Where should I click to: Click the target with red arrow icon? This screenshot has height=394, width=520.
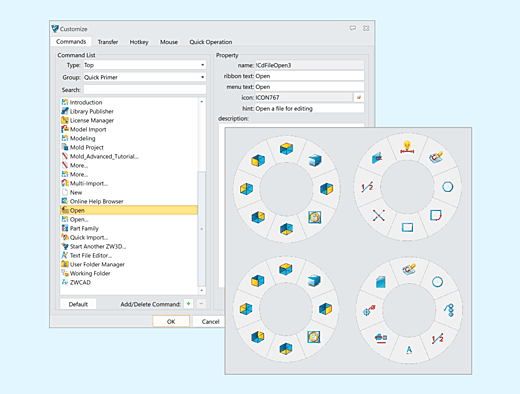pos(369,311)
